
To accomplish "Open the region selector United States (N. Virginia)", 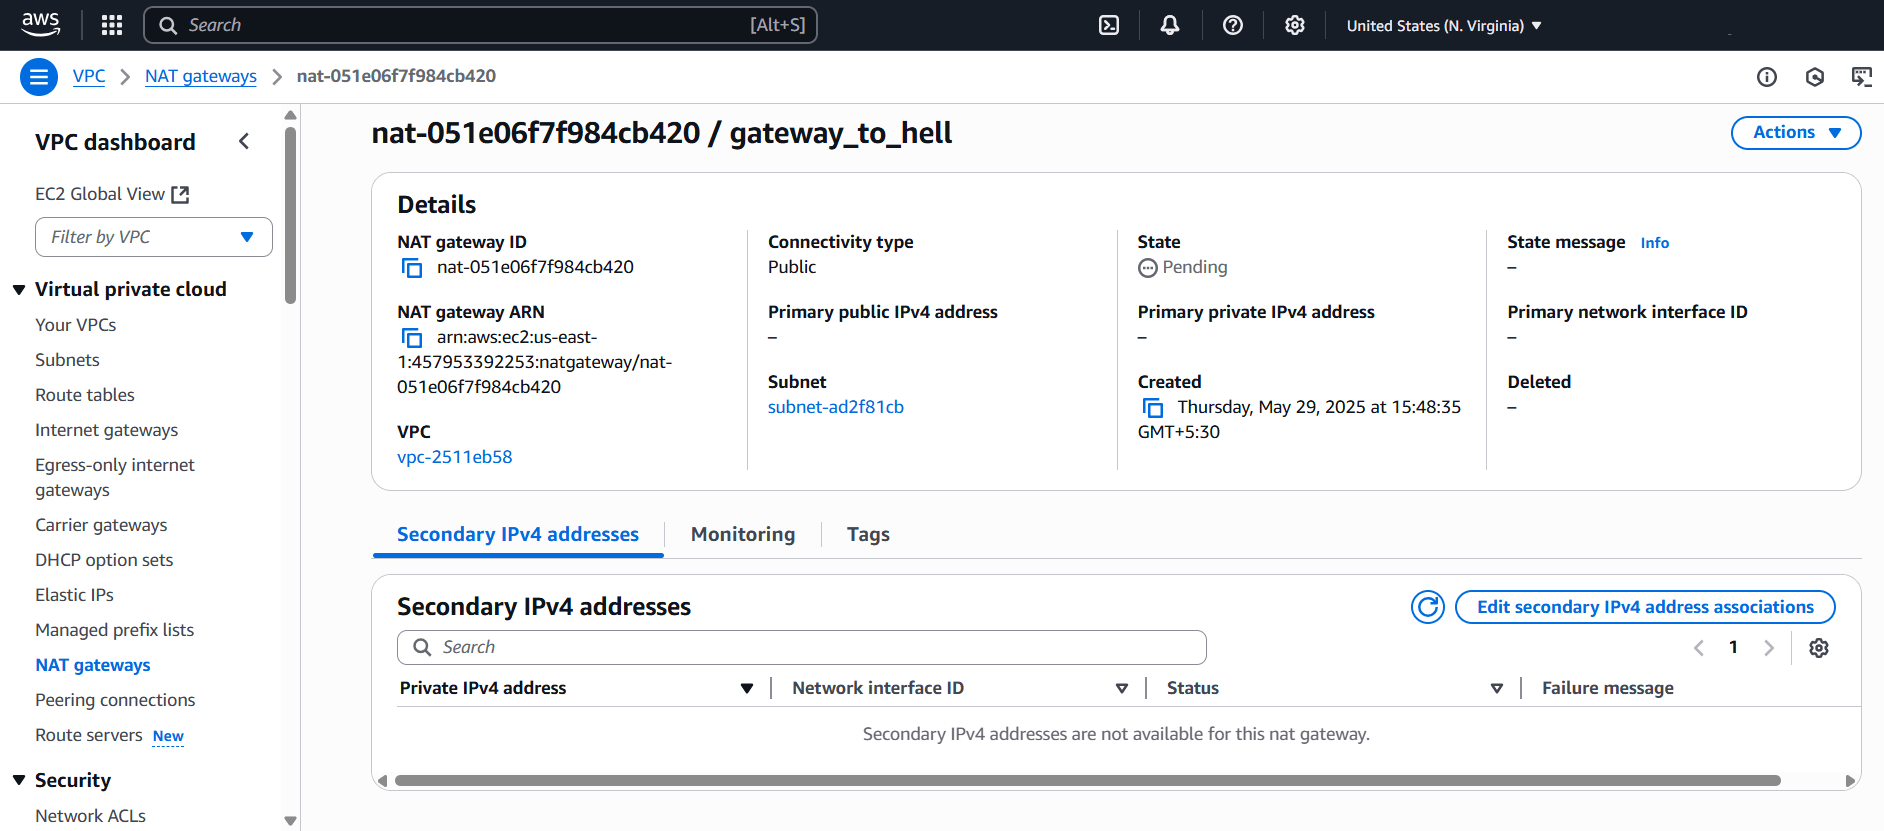I will pyautogui.click(x=1443, y=26).
